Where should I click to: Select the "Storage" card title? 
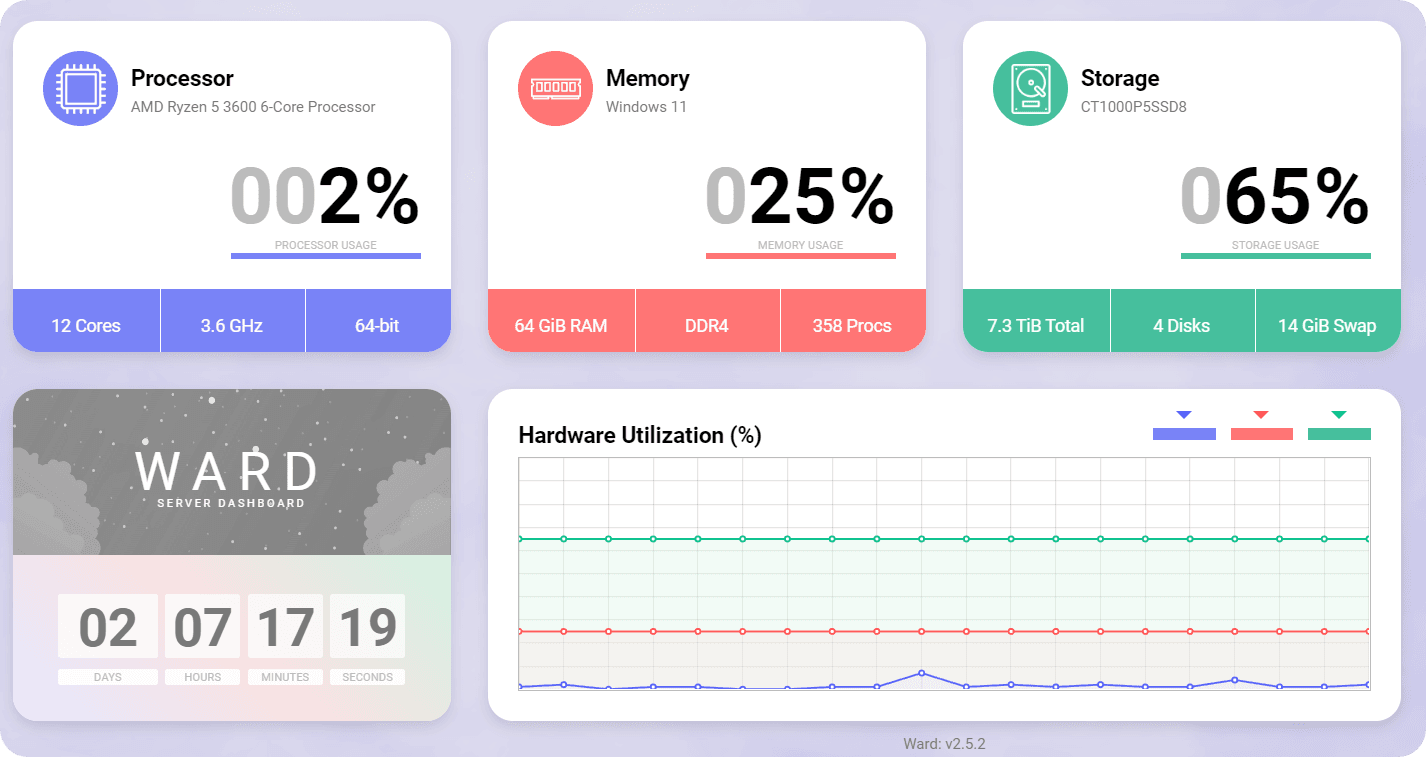tap(1120, 78)
